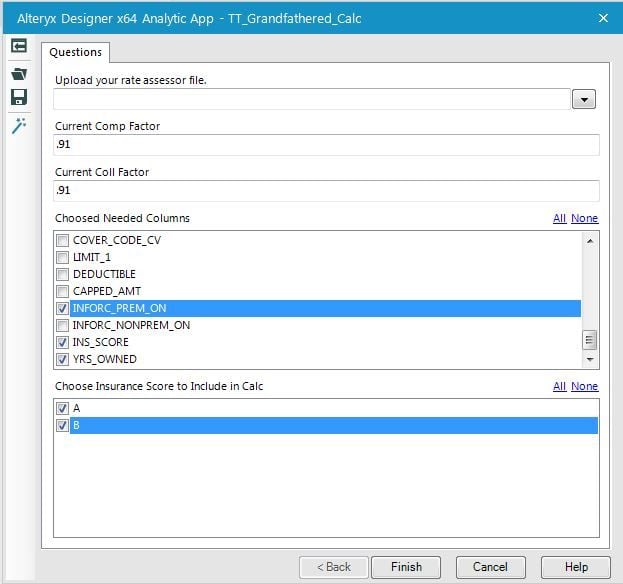Check the DEDUCTIBLE checkbox

pyautogui.click(x=62, y=275)
